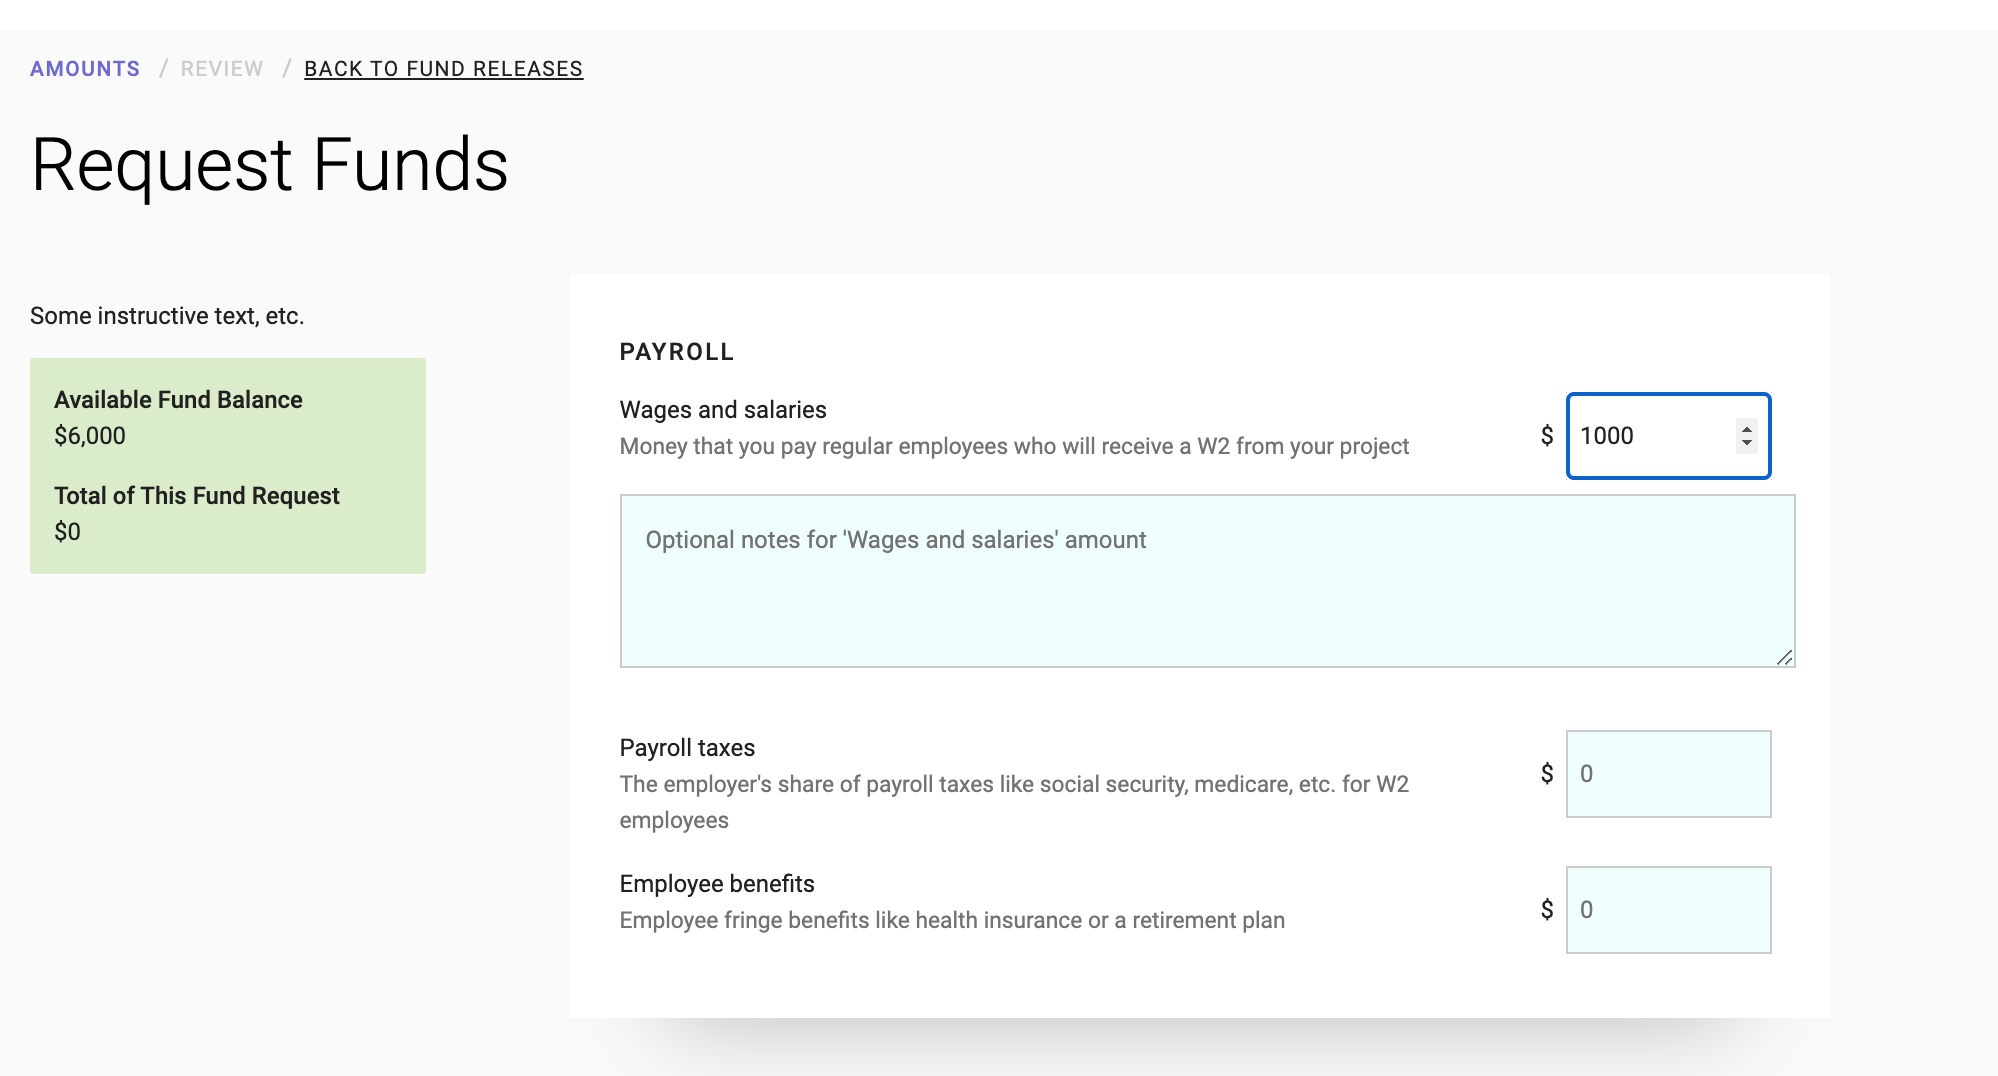Click the PAYROLL section heading

click(x=677, y=352)
